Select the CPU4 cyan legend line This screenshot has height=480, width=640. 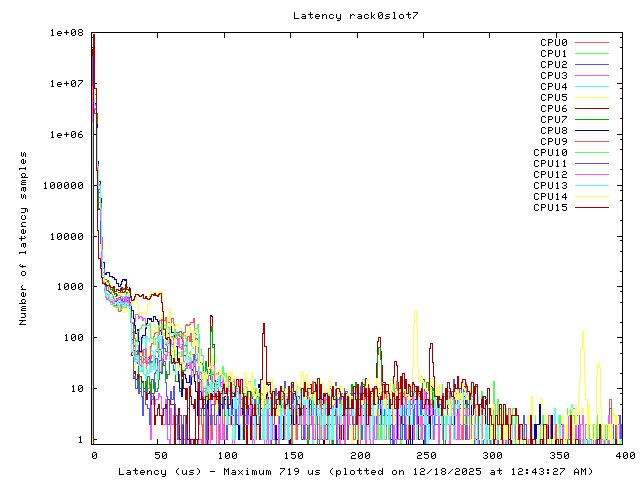[x=592, y=87]
